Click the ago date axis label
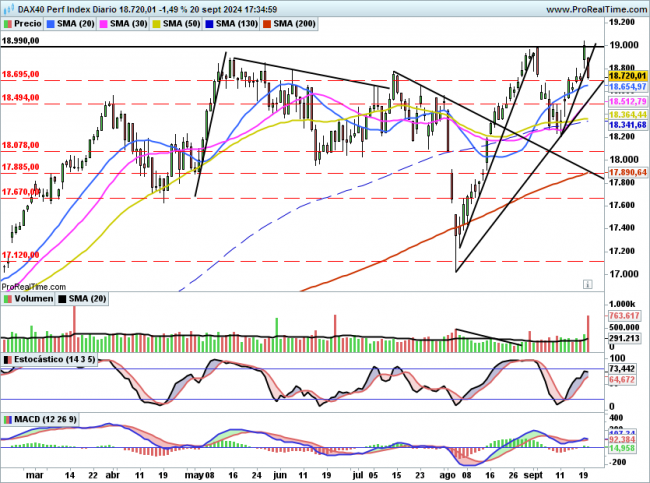Screen dimensions: 650x483 pyautogui.click(x=447, y=475)
